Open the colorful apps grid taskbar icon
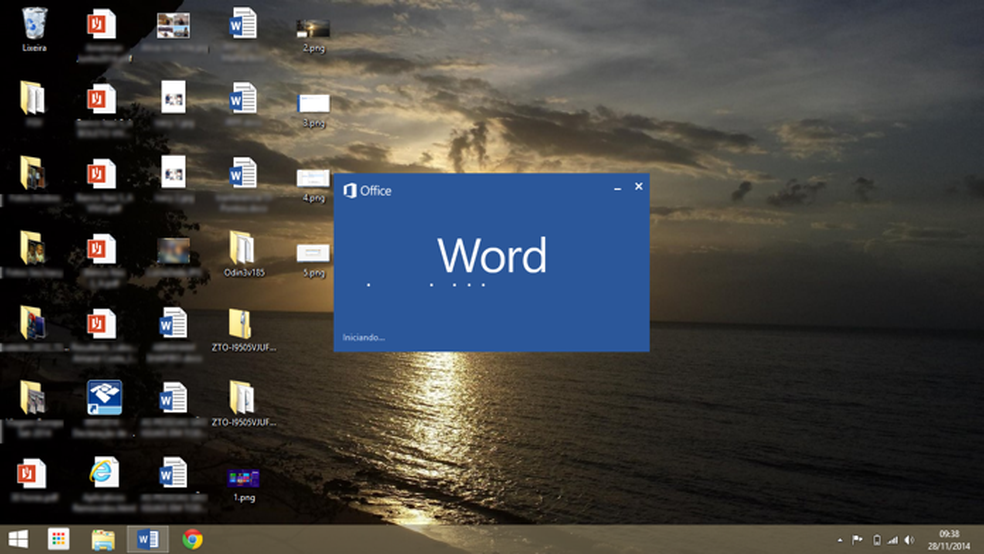Screen dimensions: 984x554 click(59, 540)
